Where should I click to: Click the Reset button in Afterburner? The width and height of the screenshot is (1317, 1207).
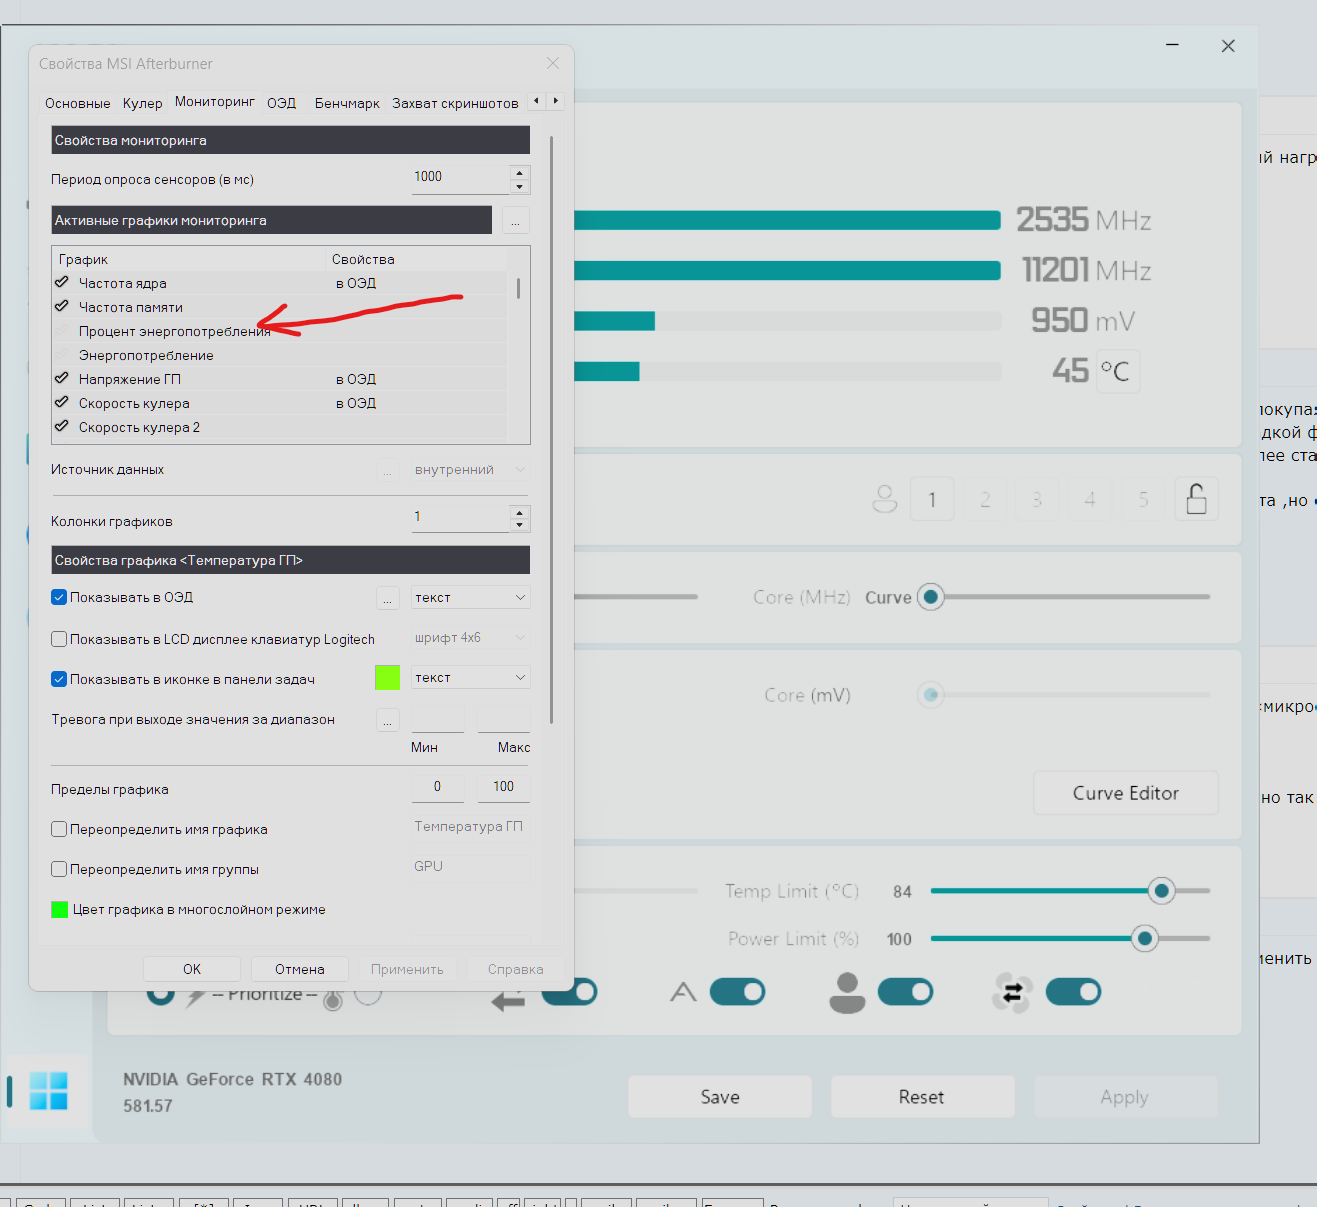921,1097
